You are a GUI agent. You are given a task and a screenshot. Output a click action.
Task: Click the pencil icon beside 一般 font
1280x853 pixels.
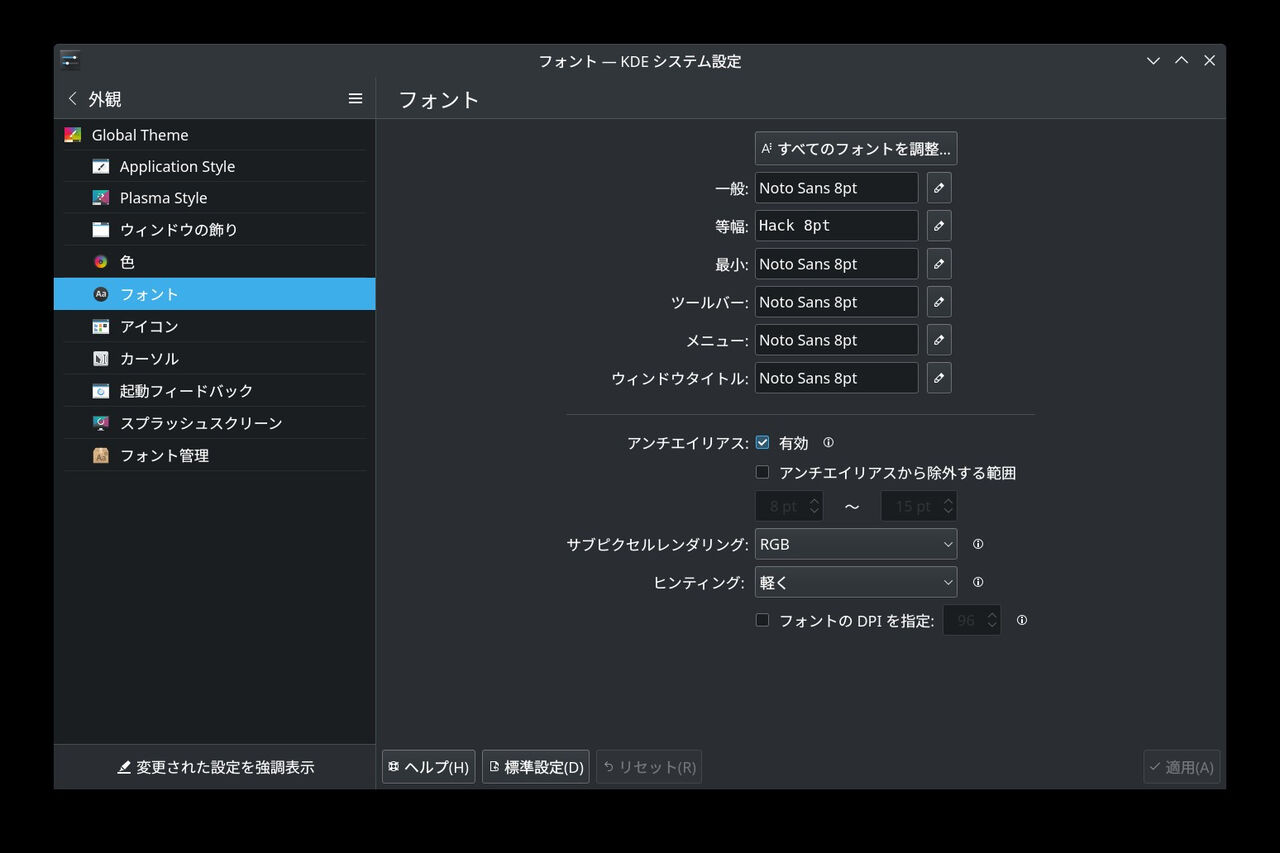pyautogui.click(x=938, y=187)
